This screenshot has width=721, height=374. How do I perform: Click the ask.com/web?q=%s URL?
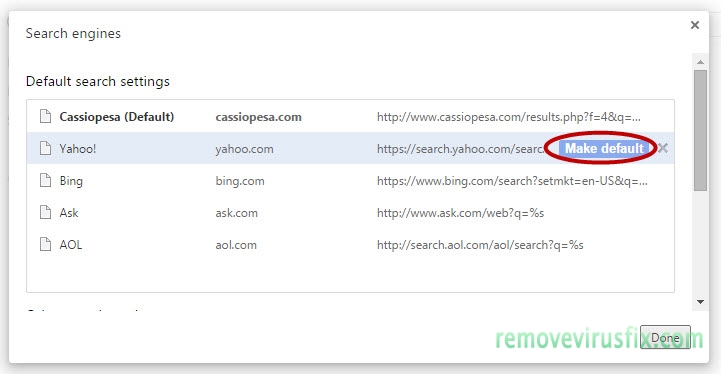point(461,213)
